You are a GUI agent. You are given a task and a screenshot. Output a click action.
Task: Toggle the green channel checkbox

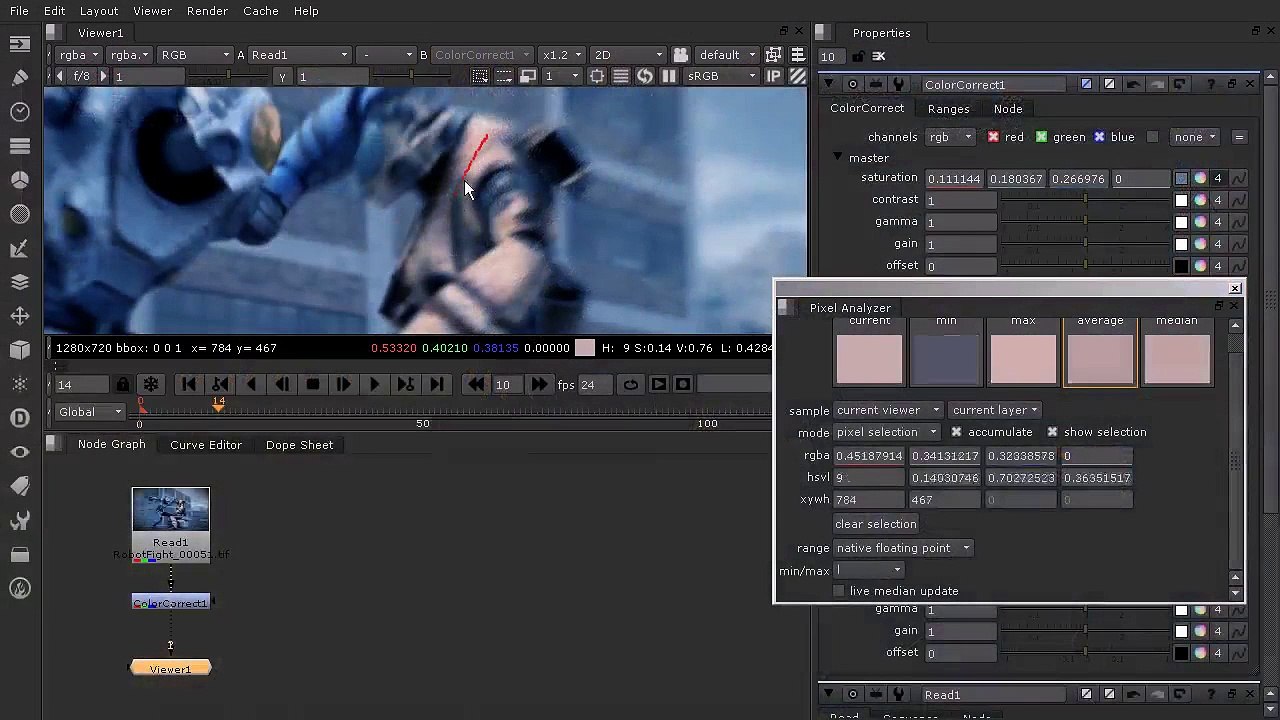(1041, 137)
